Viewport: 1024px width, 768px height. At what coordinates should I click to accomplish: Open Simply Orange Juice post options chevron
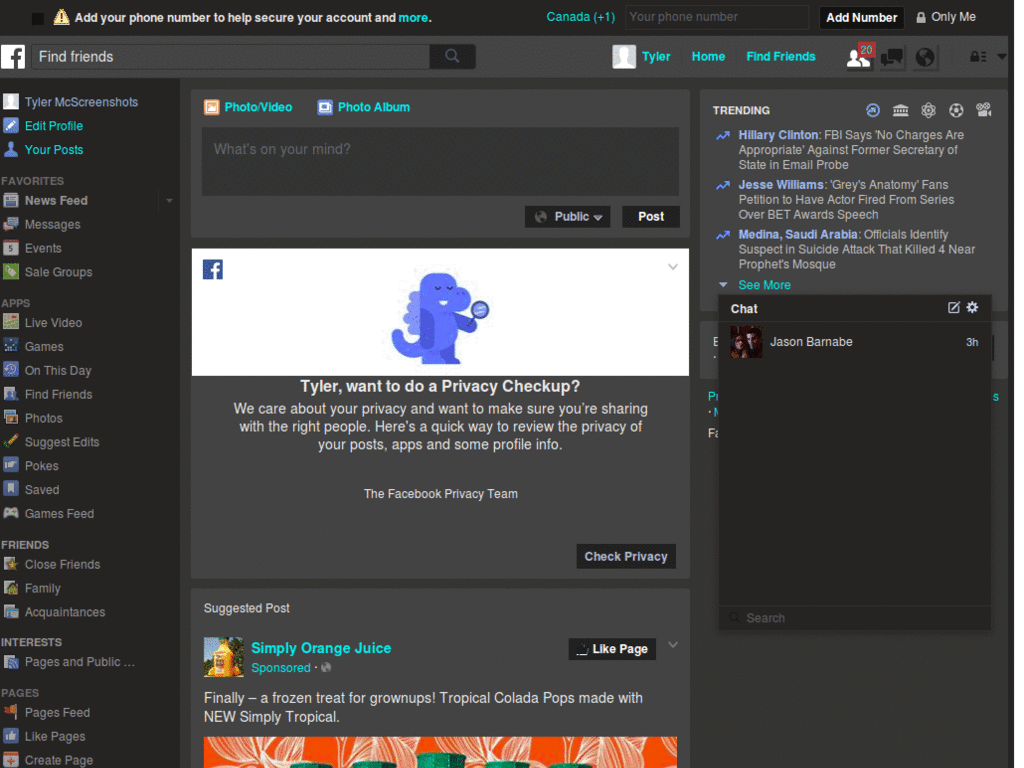tap(673, 645)
